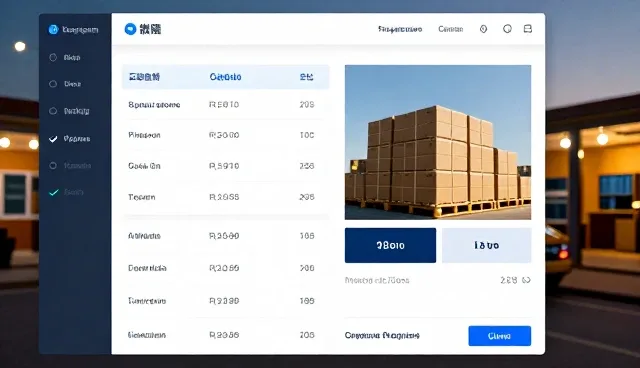Open the stacked cardboard boxes pallet image
This screenshot has height=368, width=640.
pyautogui.click(x=438, y=142)
